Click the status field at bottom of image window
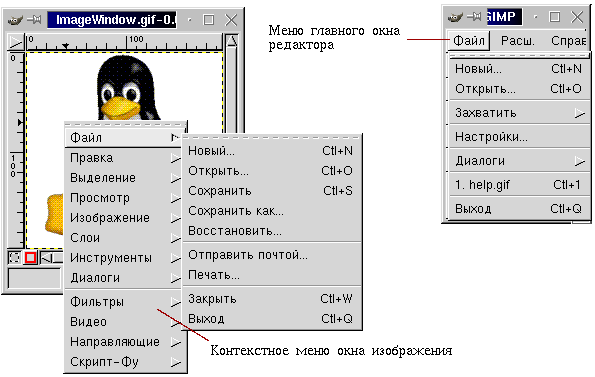 click(x=35, y=279)
